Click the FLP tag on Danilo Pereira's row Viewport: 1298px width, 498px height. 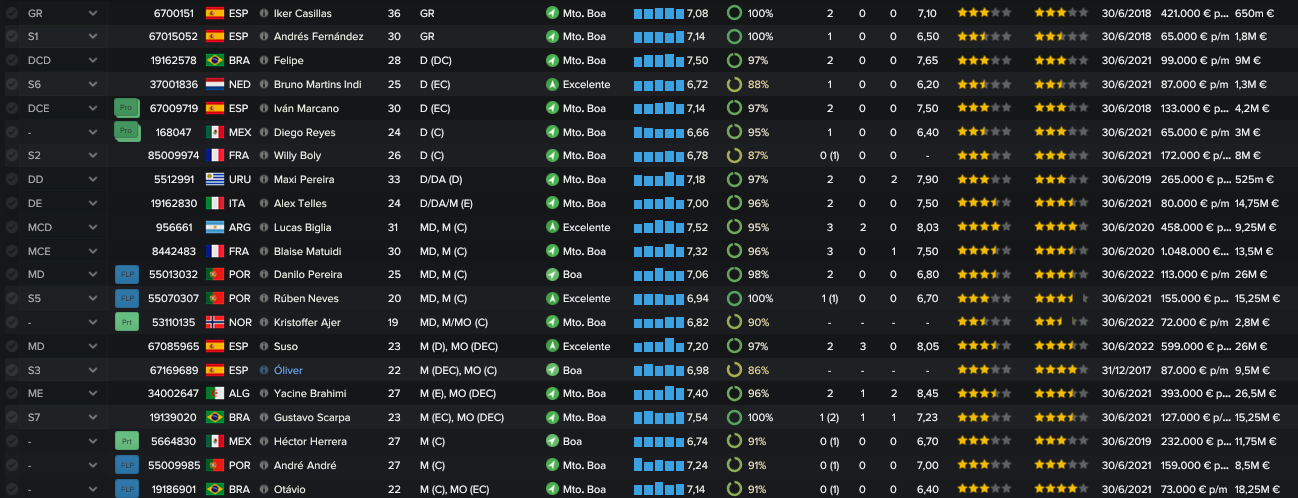pos(126,274)
